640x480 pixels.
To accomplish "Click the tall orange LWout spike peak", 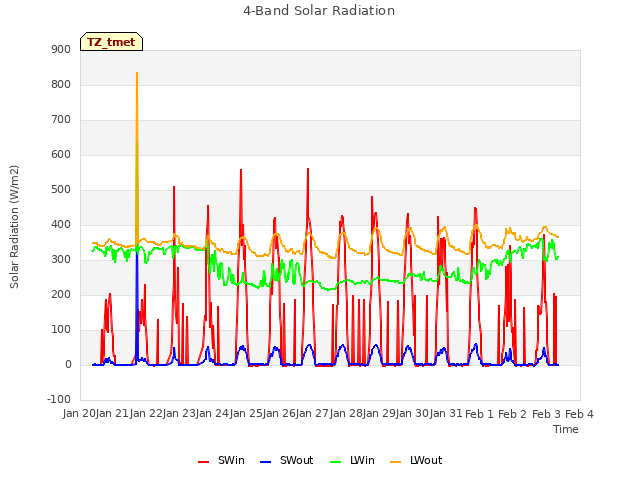I will 137,73.
